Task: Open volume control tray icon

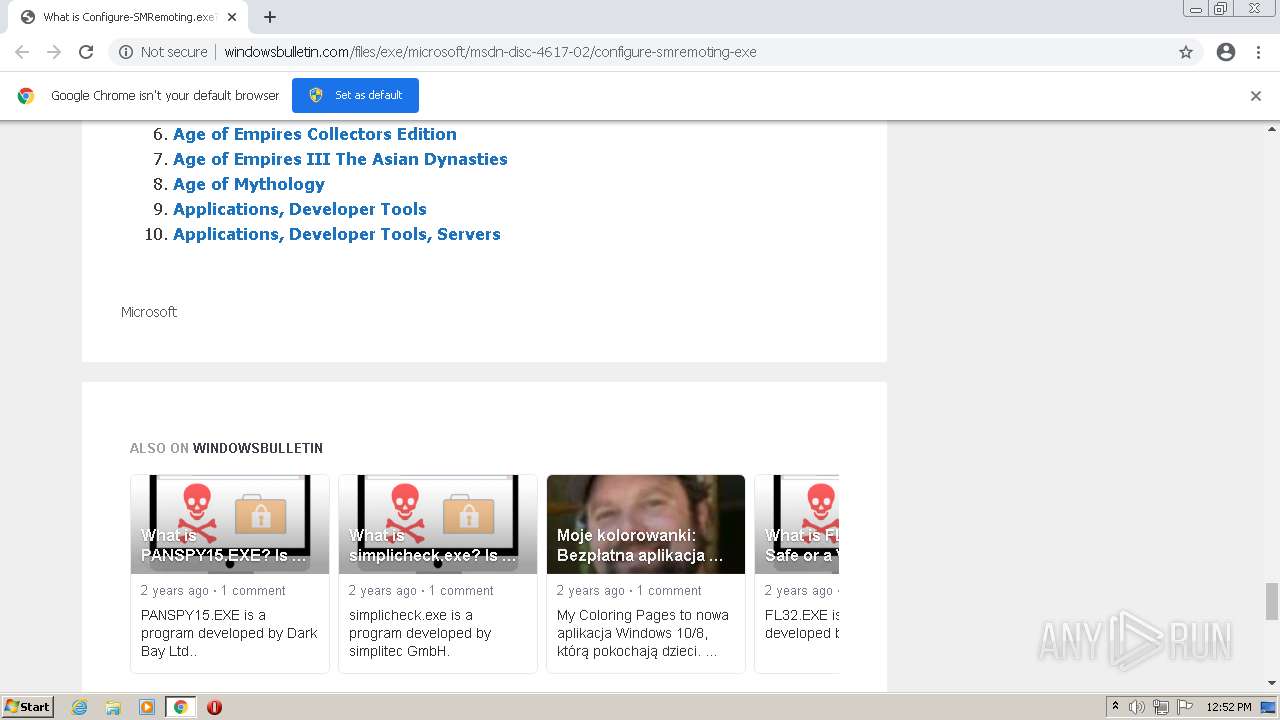Action: click(x=1137, y=707)
